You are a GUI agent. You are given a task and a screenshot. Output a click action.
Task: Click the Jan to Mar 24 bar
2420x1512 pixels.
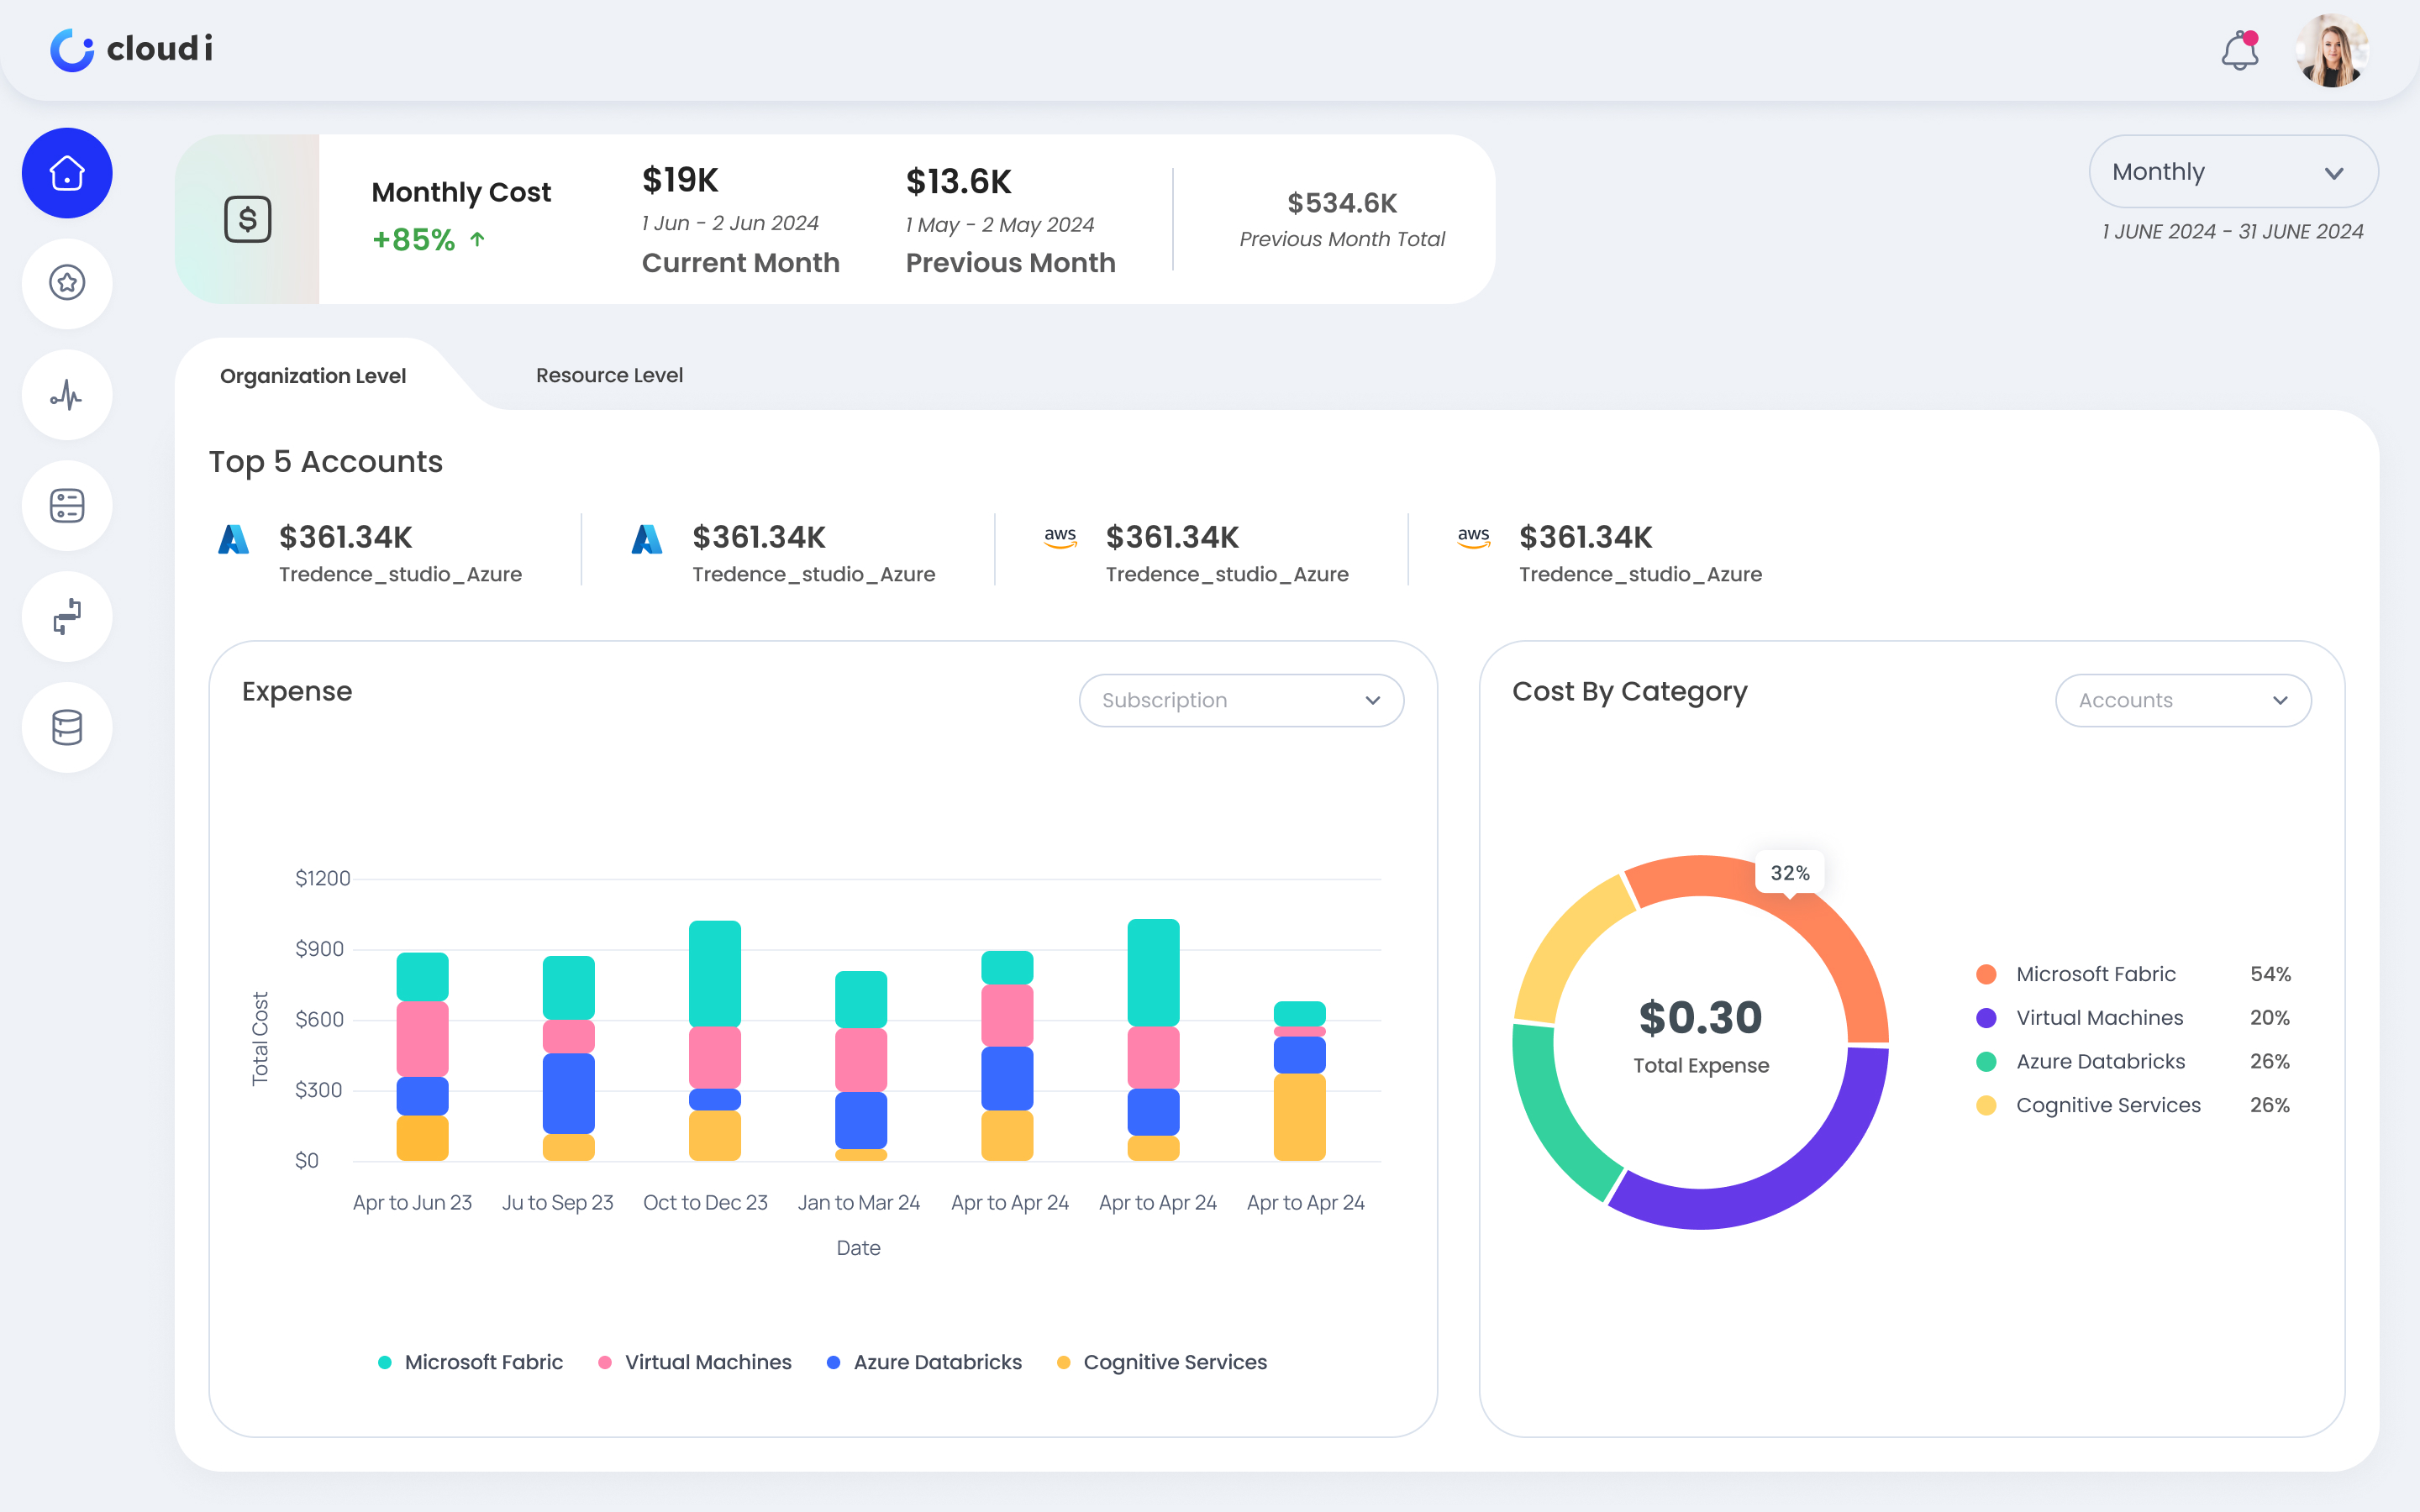(861, 1066)
